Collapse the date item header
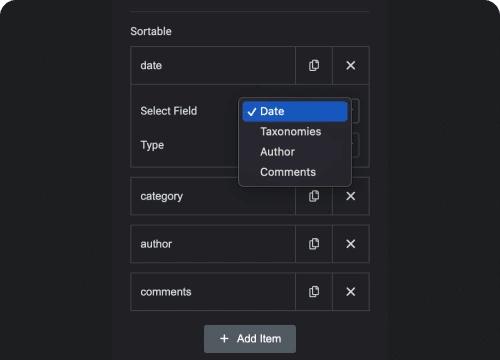This screenshot has height=360, width=500. (x=213, y=65)
